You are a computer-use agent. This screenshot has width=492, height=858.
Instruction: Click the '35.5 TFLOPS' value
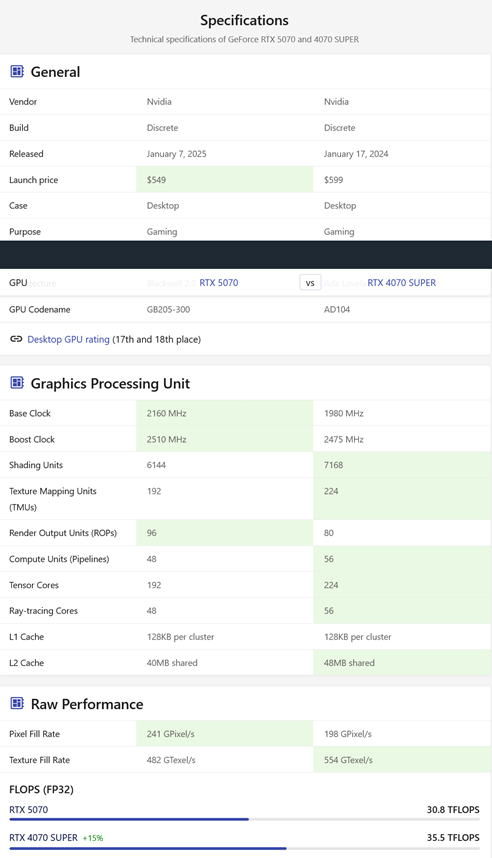pyautogui.click(x=453, y=838)
